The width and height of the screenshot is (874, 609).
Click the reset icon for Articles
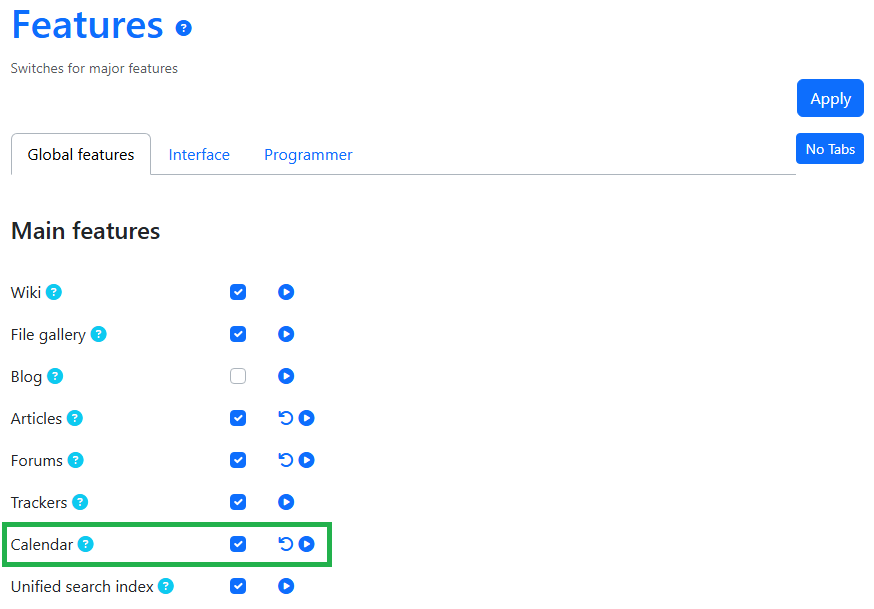(286, 418)
